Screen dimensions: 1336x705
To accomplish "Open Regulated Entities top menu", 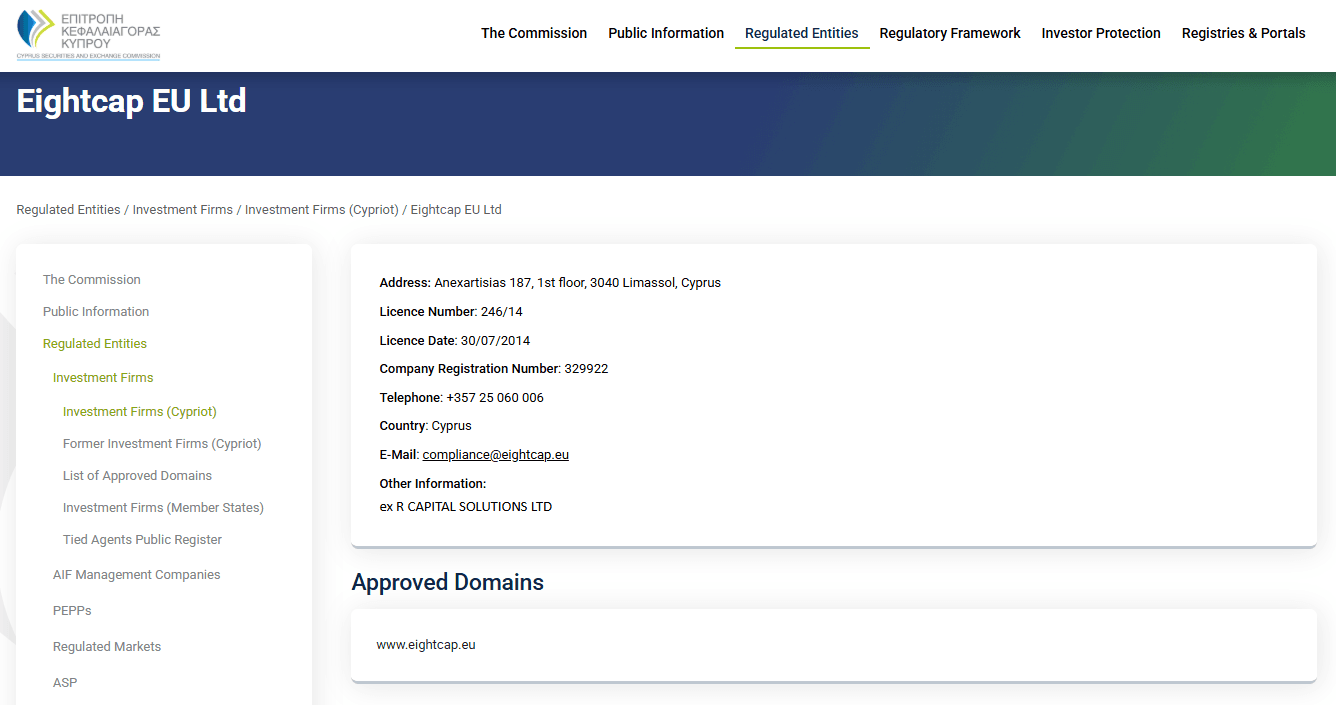I will point(802,33).
